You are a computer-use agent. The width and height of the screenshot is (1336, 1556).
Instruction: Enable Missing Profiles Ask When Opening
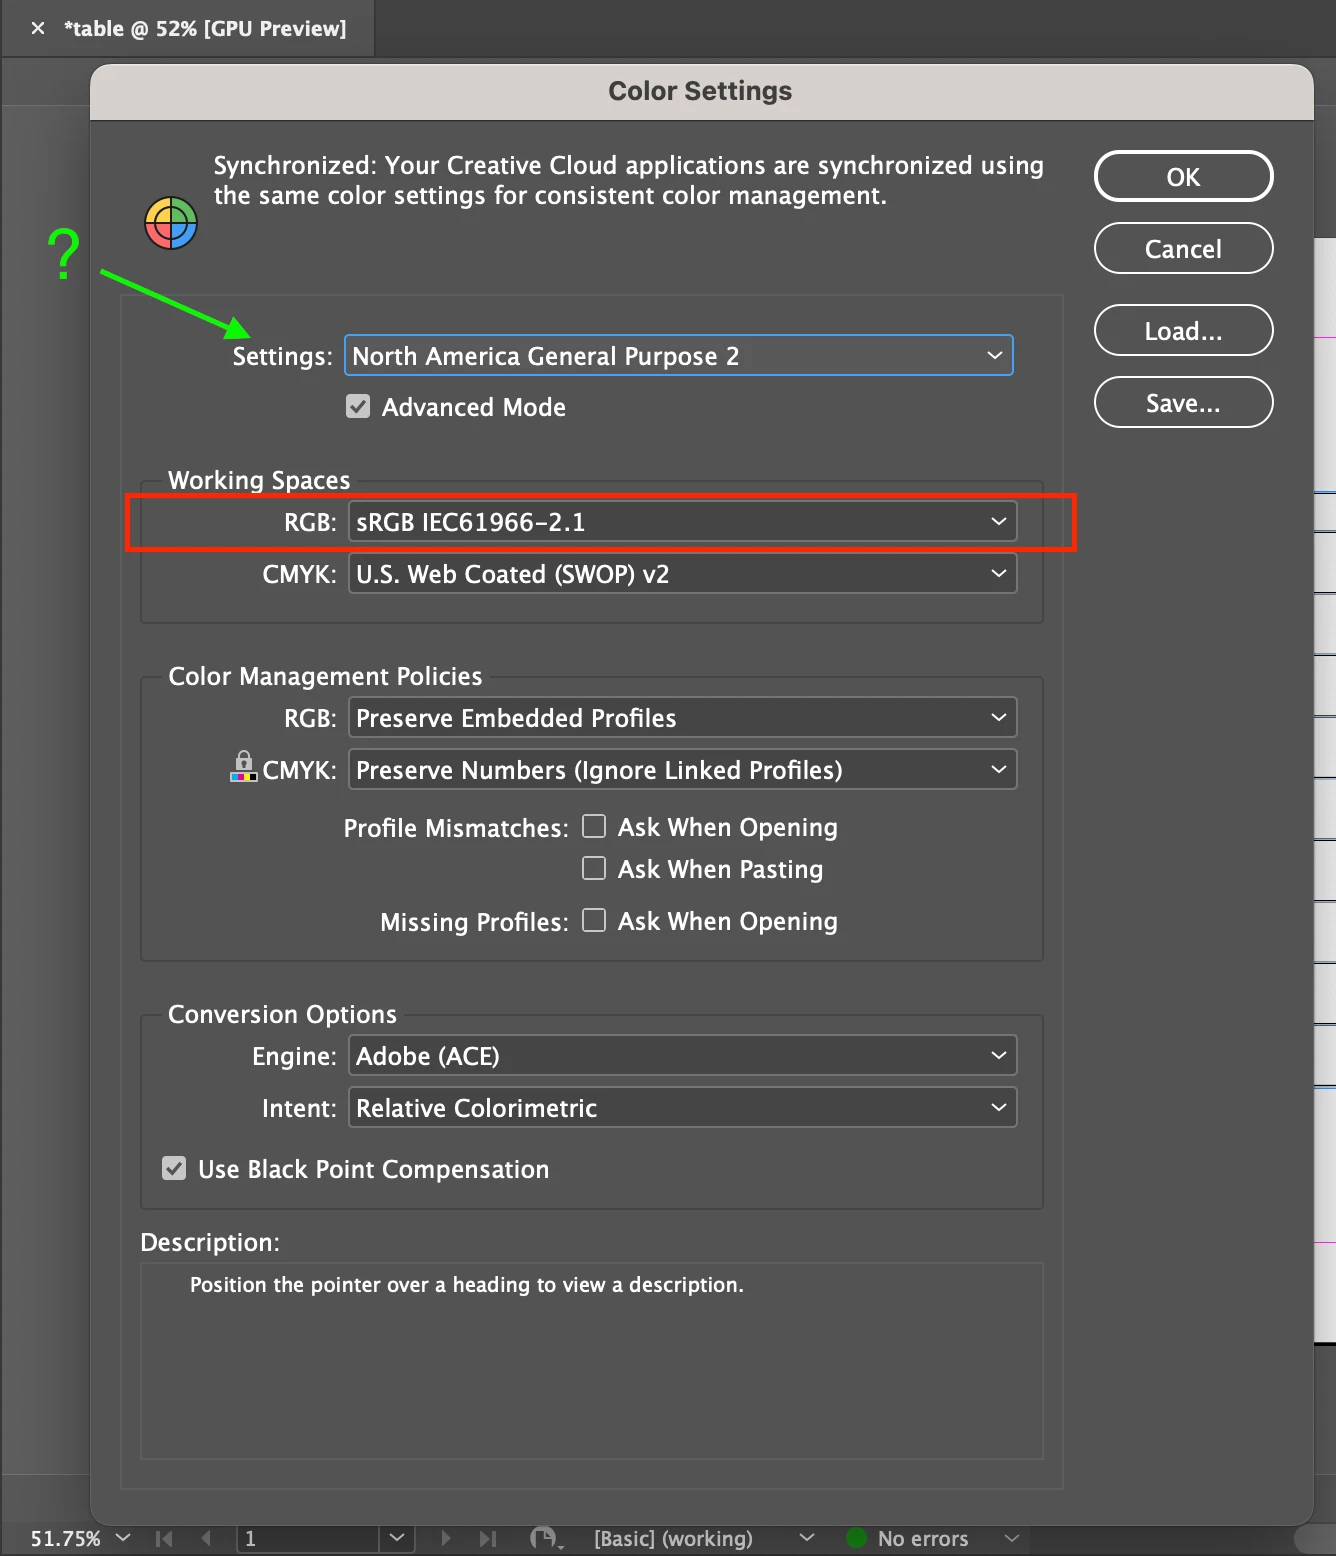594,920
